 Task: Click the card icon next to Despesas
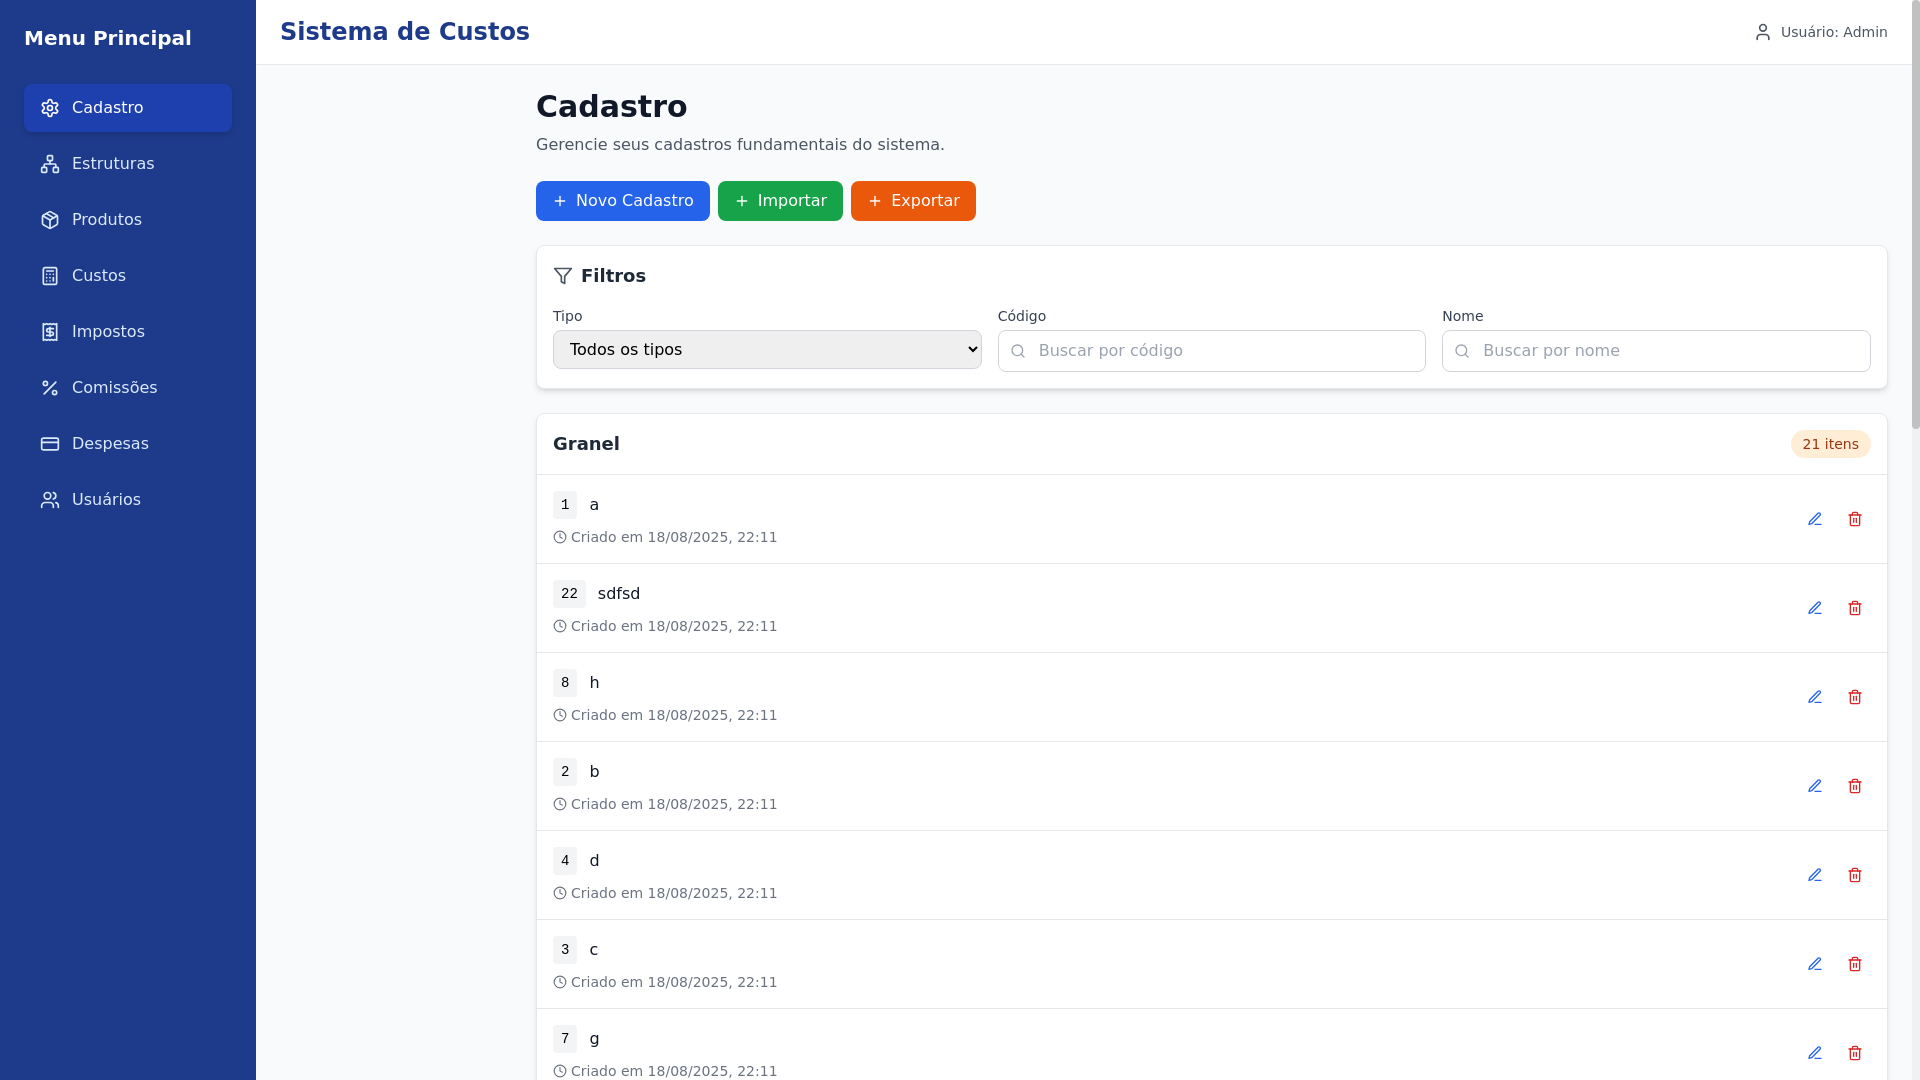[50, 444]
